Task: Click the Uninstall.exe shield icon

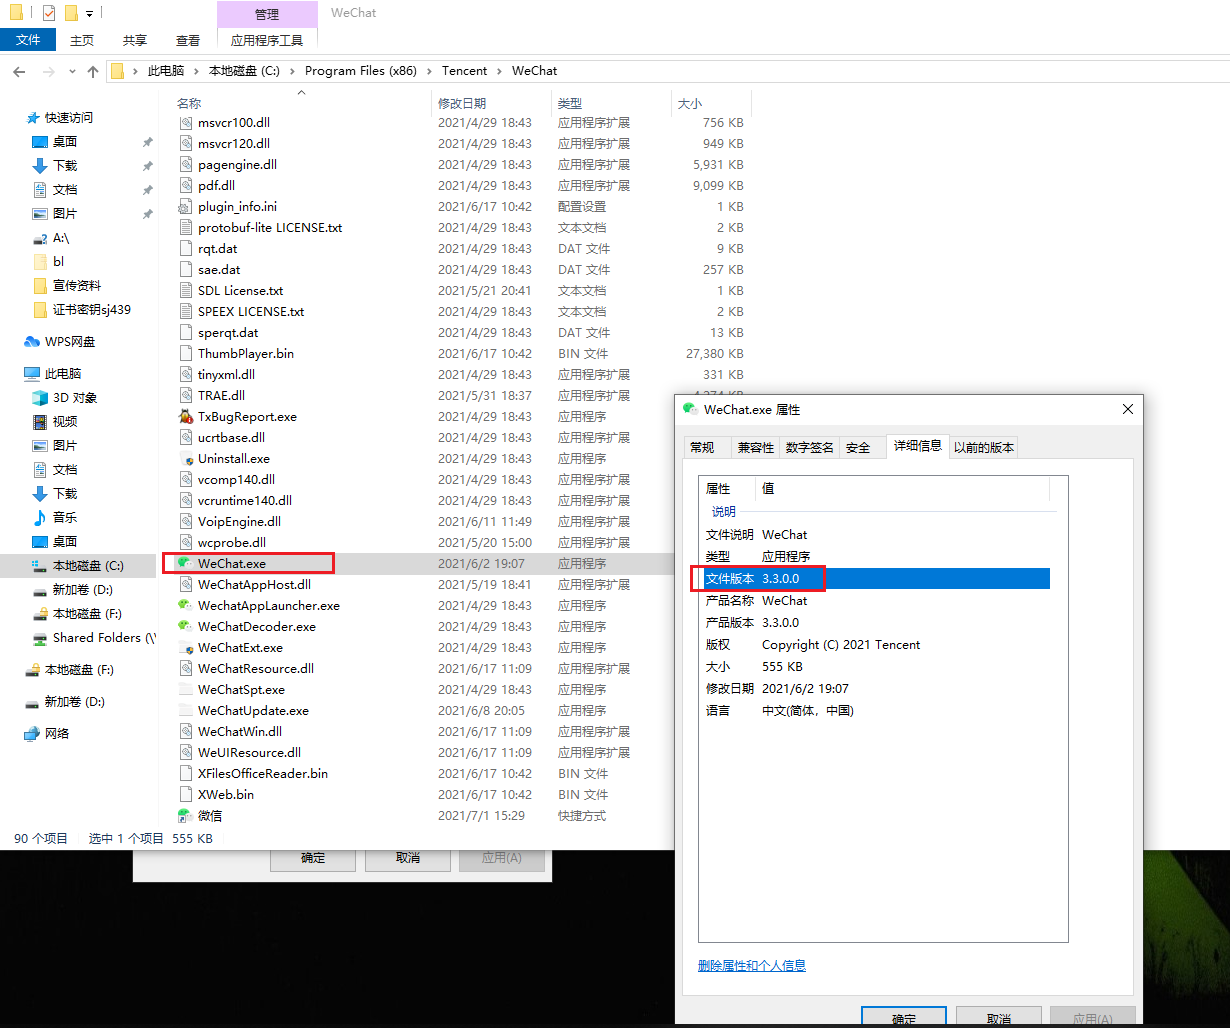Action: point(186,459)
